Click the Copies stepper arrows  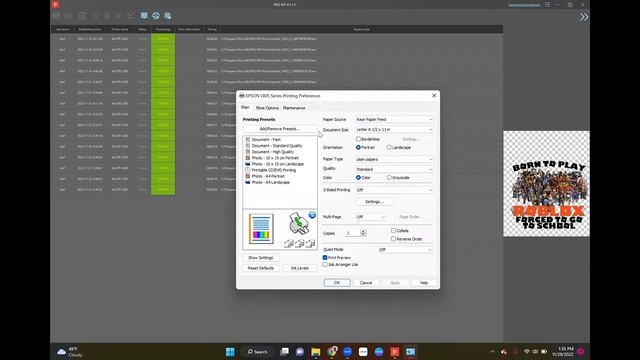point(363,233)
